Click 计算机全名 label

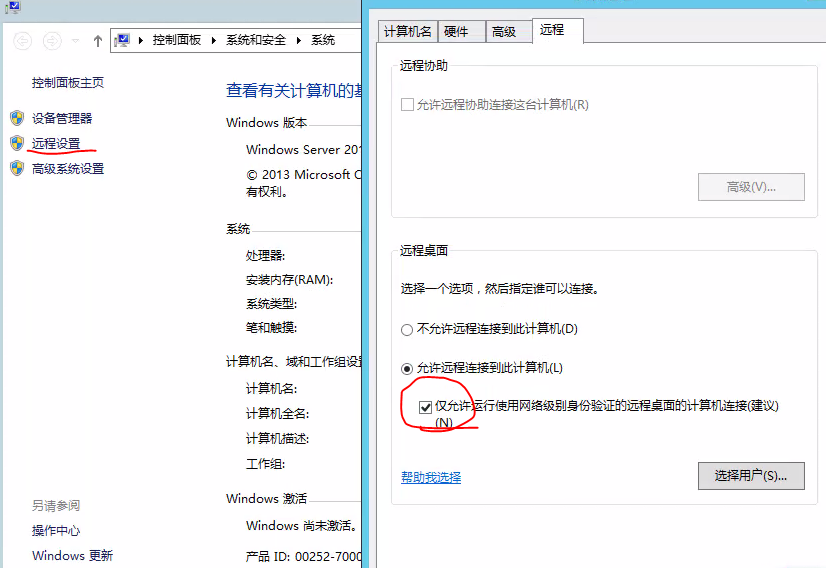click(277, 414)
